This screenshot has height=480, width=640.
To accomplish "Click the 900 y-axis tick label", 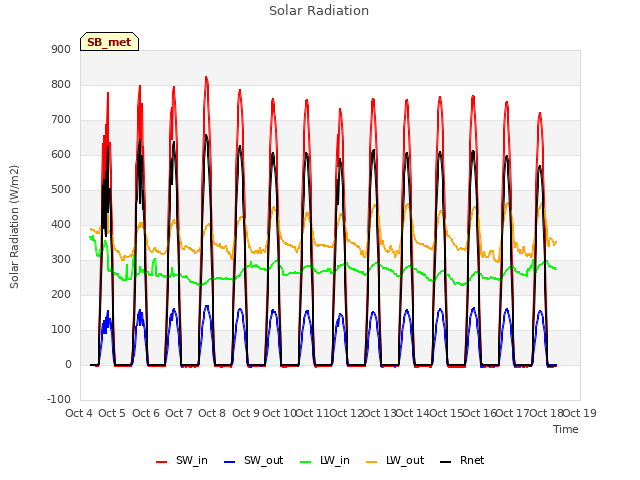I will 61,49.
